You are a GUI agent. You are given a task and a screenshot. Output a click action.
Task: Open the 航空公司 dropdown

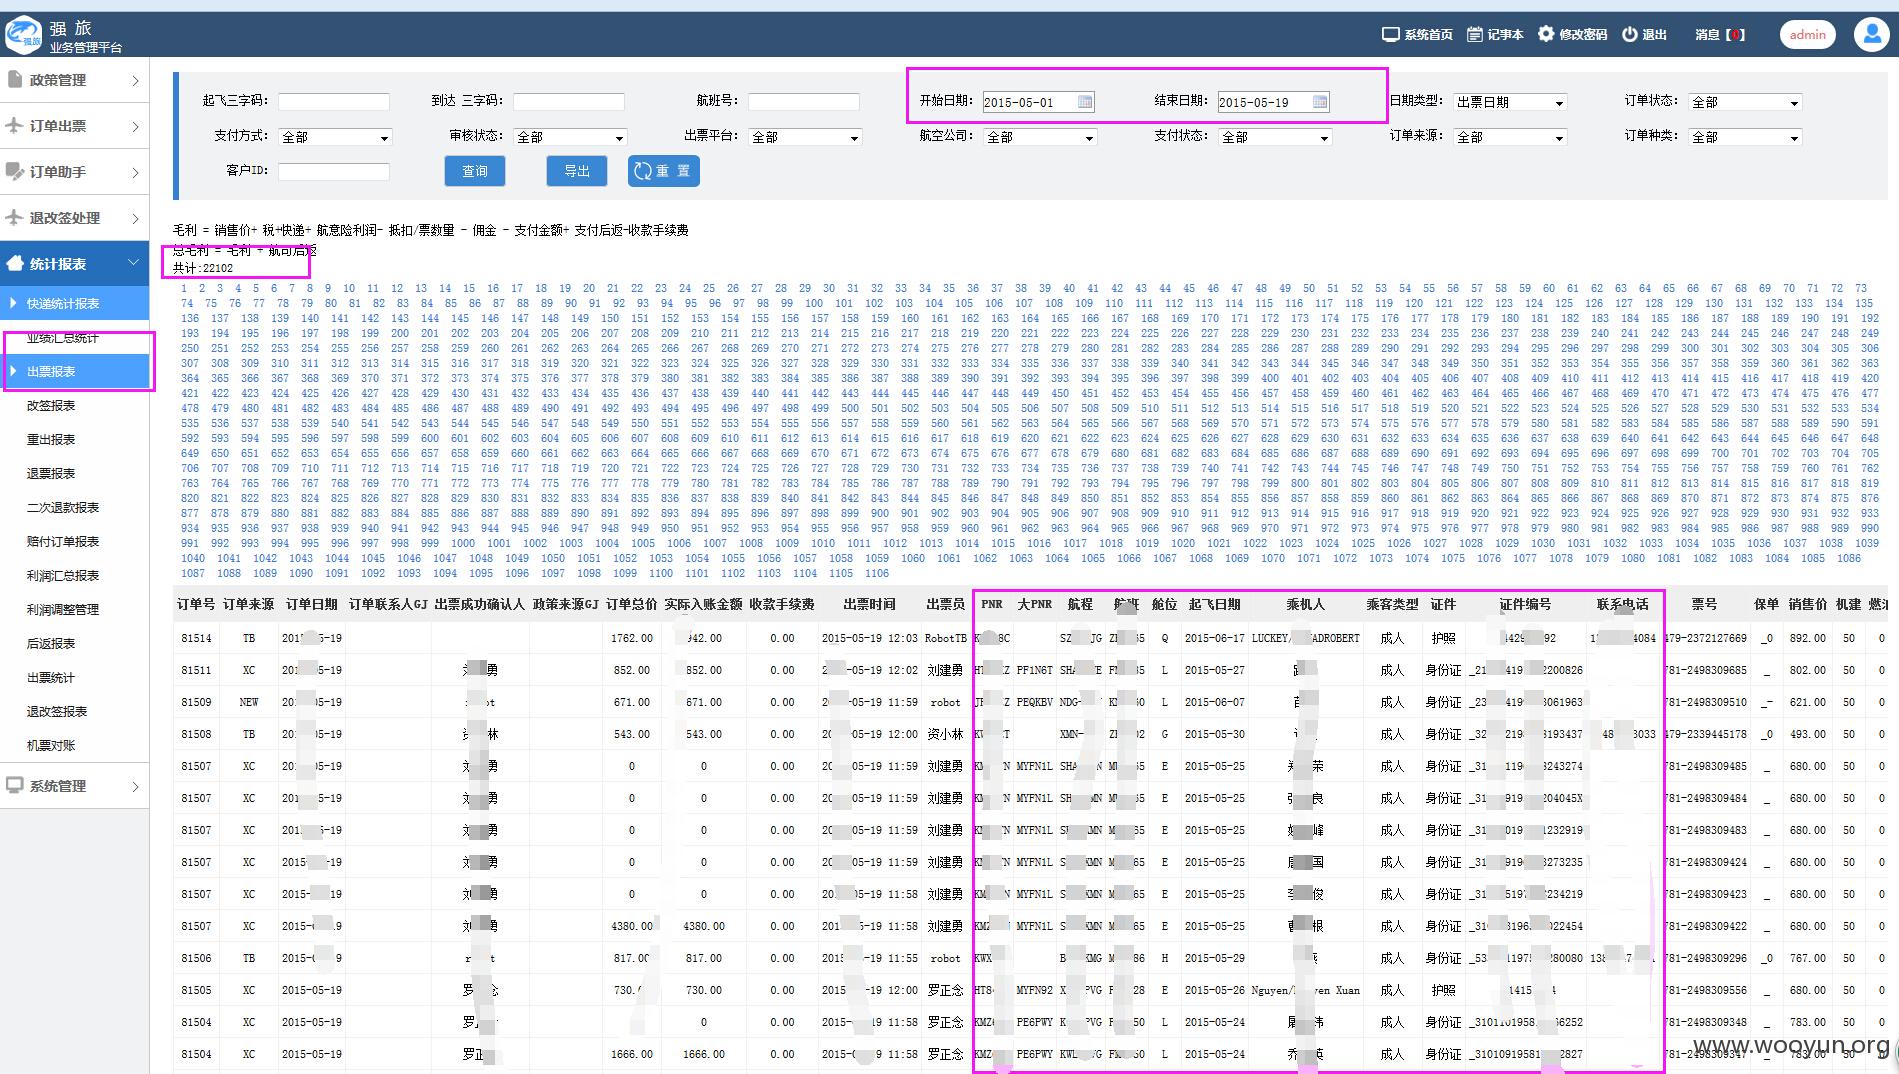point(1040,137)
